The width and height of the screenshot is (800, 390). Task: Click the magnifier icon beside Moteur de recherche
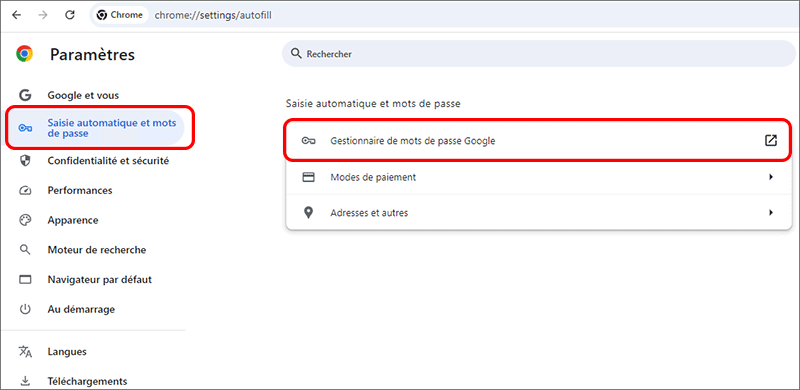pos(25,250)
